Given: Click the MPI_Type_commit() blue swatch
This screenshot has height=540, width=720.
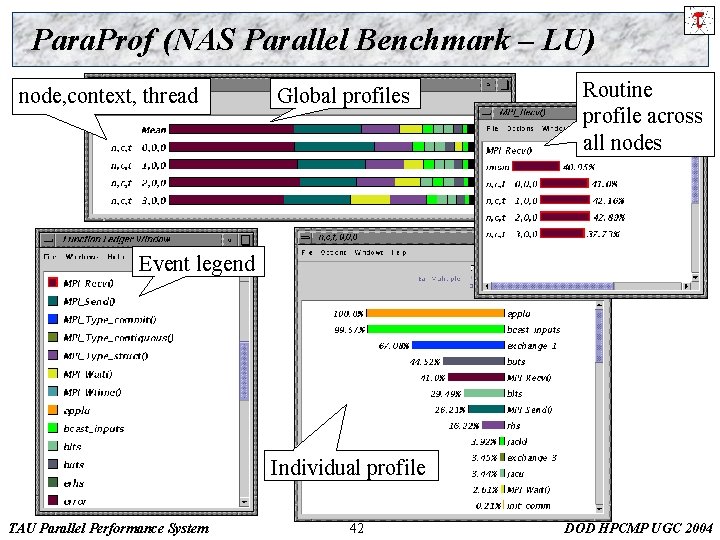Looking at the screenshot, I should 53,319.
